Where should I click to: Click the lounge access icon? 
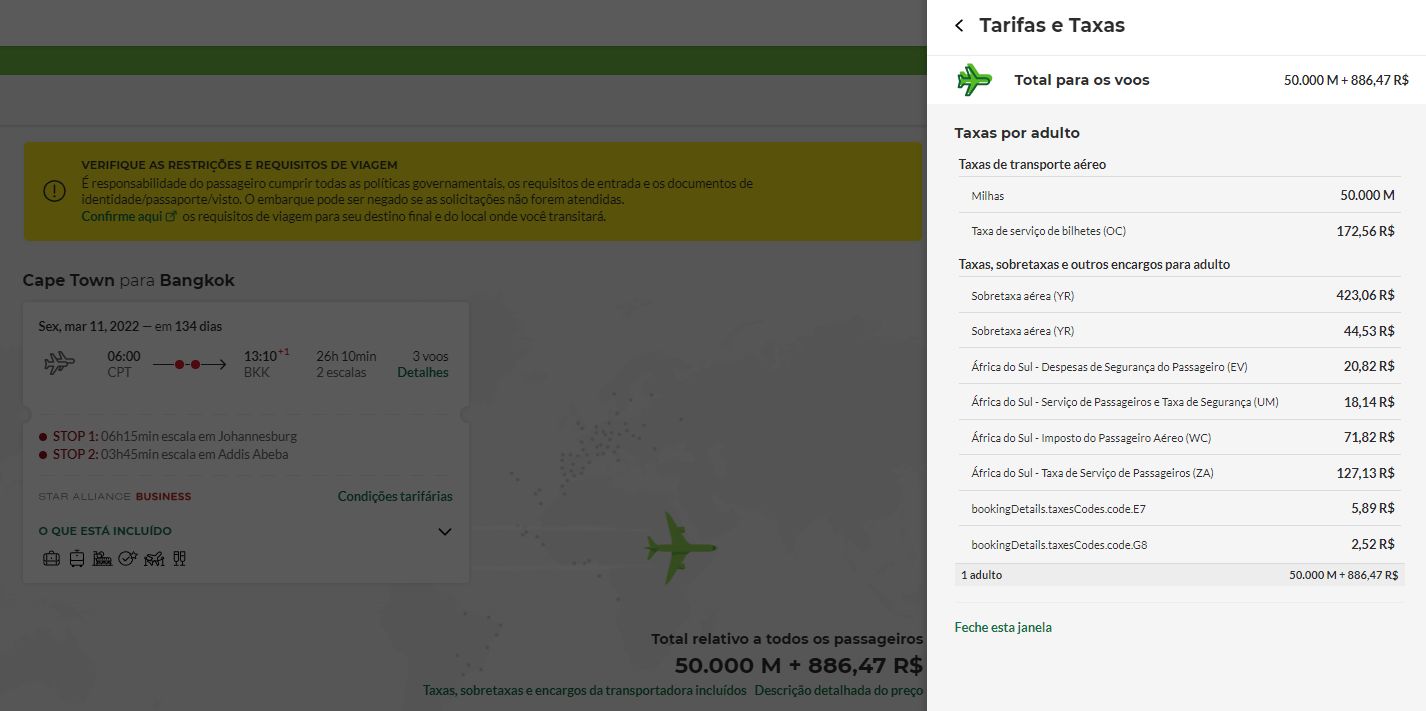point(102,559)
